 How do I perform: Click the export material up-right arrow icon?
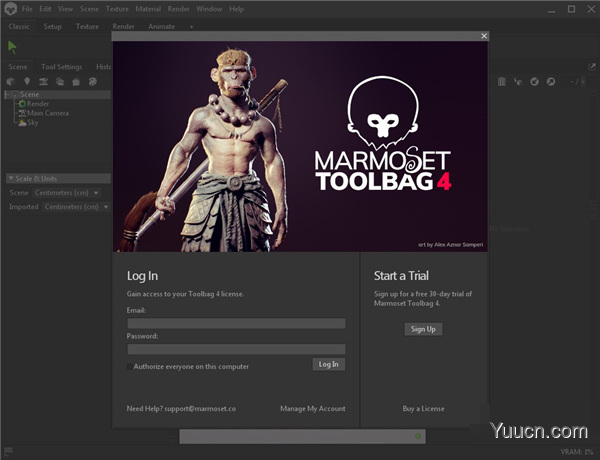pos(551,82)
